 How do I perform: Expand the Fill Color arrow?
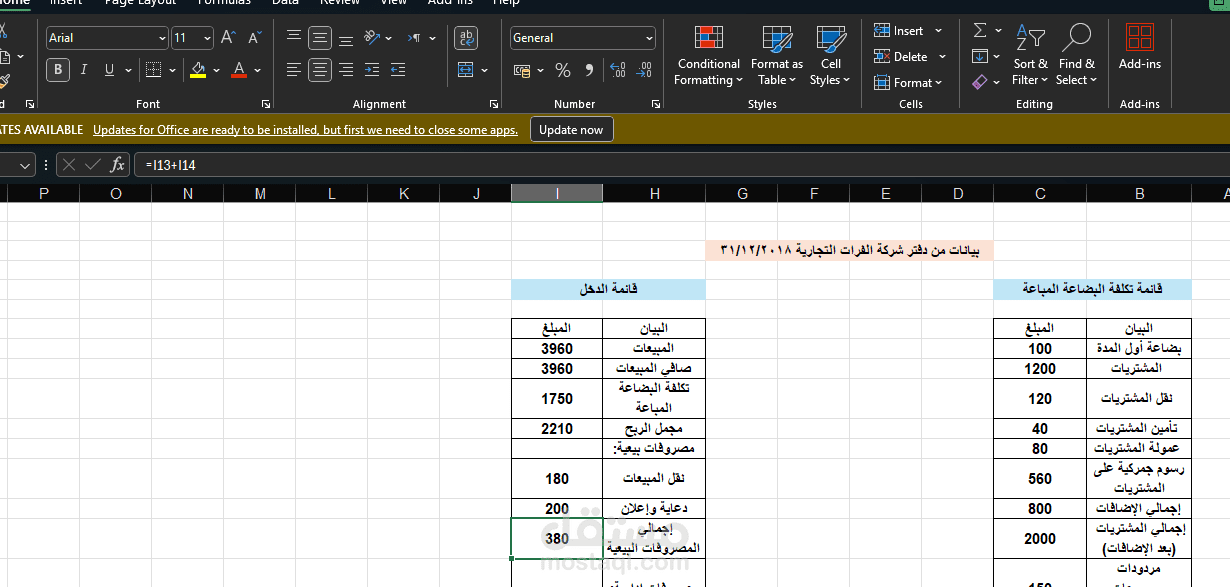(216, 70)
